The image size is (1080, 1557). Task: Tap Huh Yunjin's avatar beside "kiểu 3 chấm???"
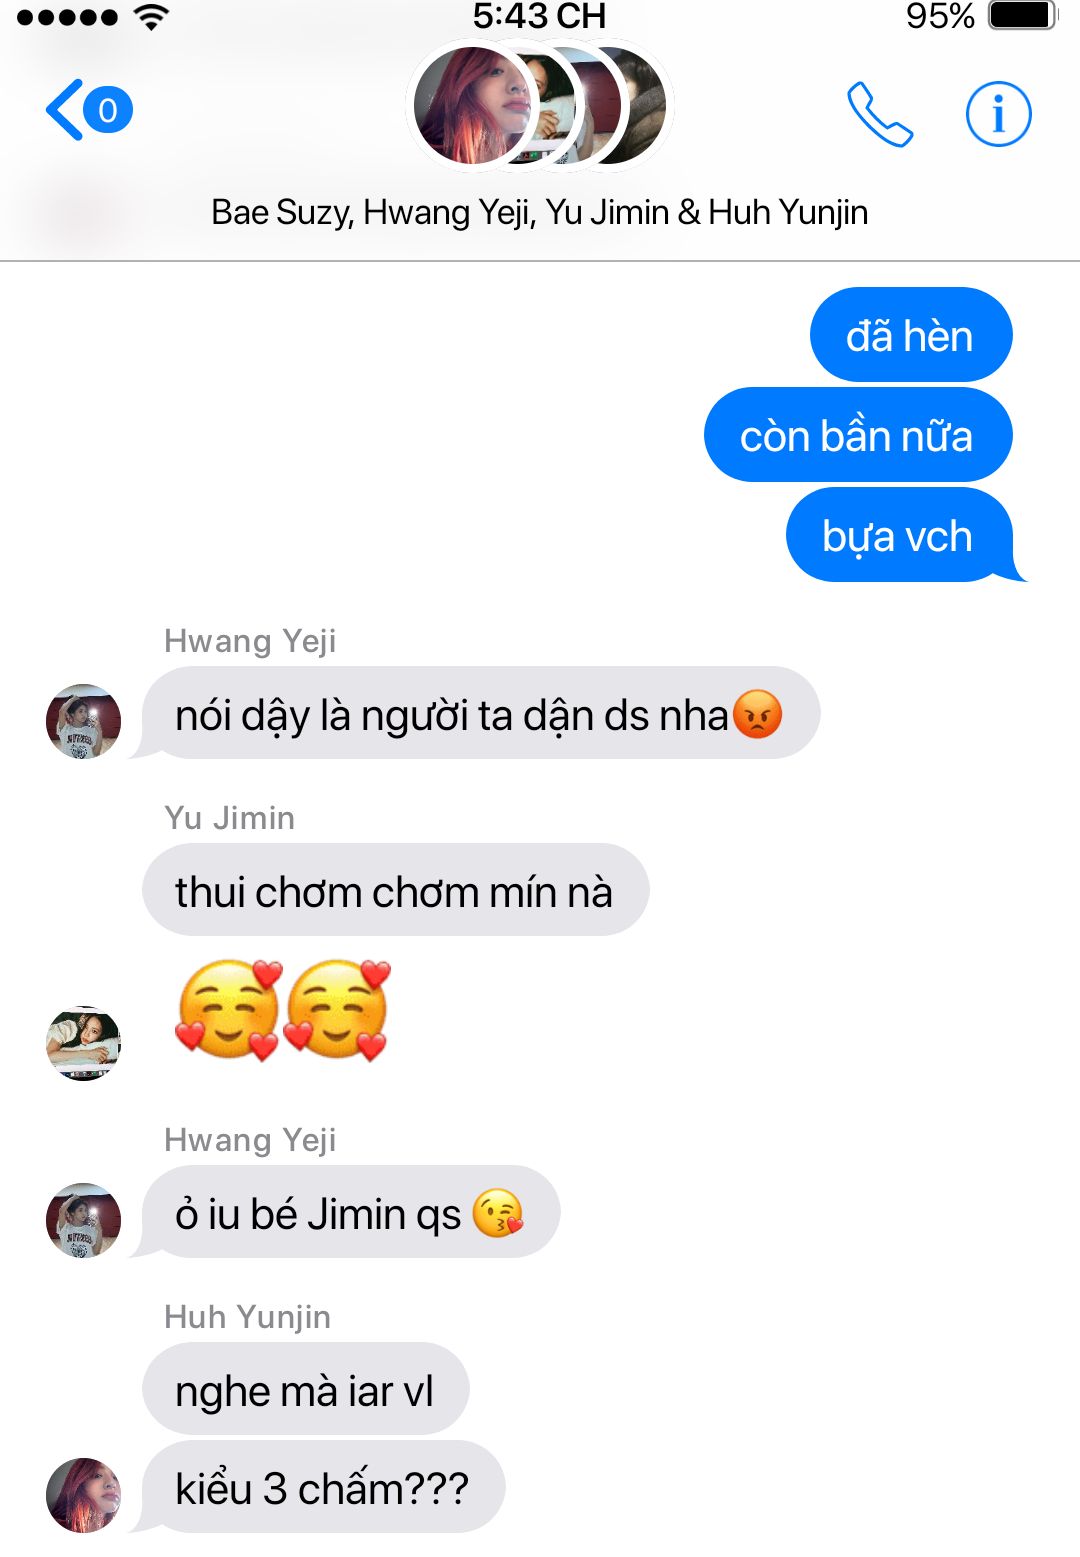coord(83,1495)
